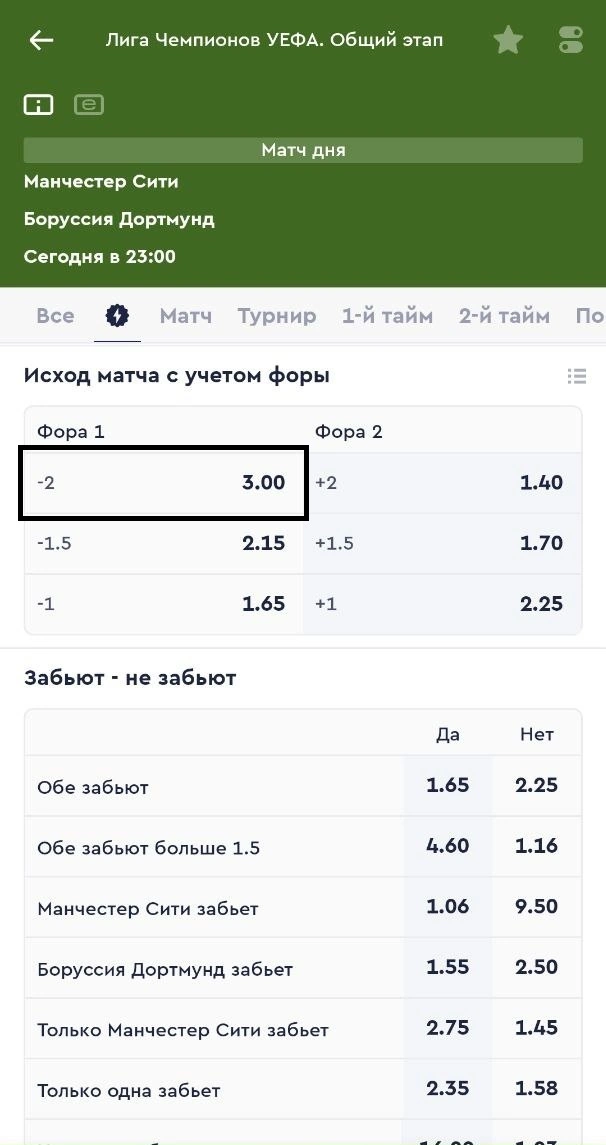Choose Да for Только одна забьет 2.35

(447, 1090)
